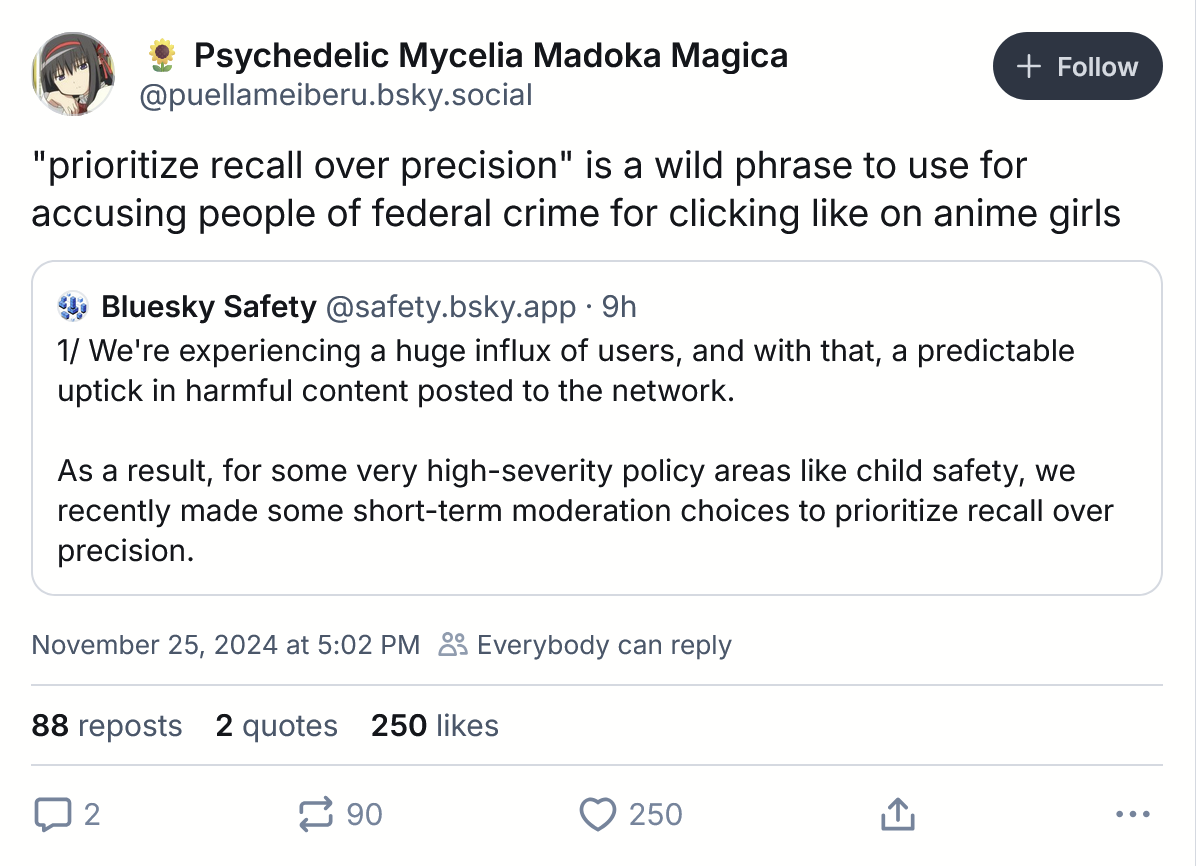Click the Everybody can reply people icon
1196x866 pixels.
pyautogui.click(x=453, y=645)
